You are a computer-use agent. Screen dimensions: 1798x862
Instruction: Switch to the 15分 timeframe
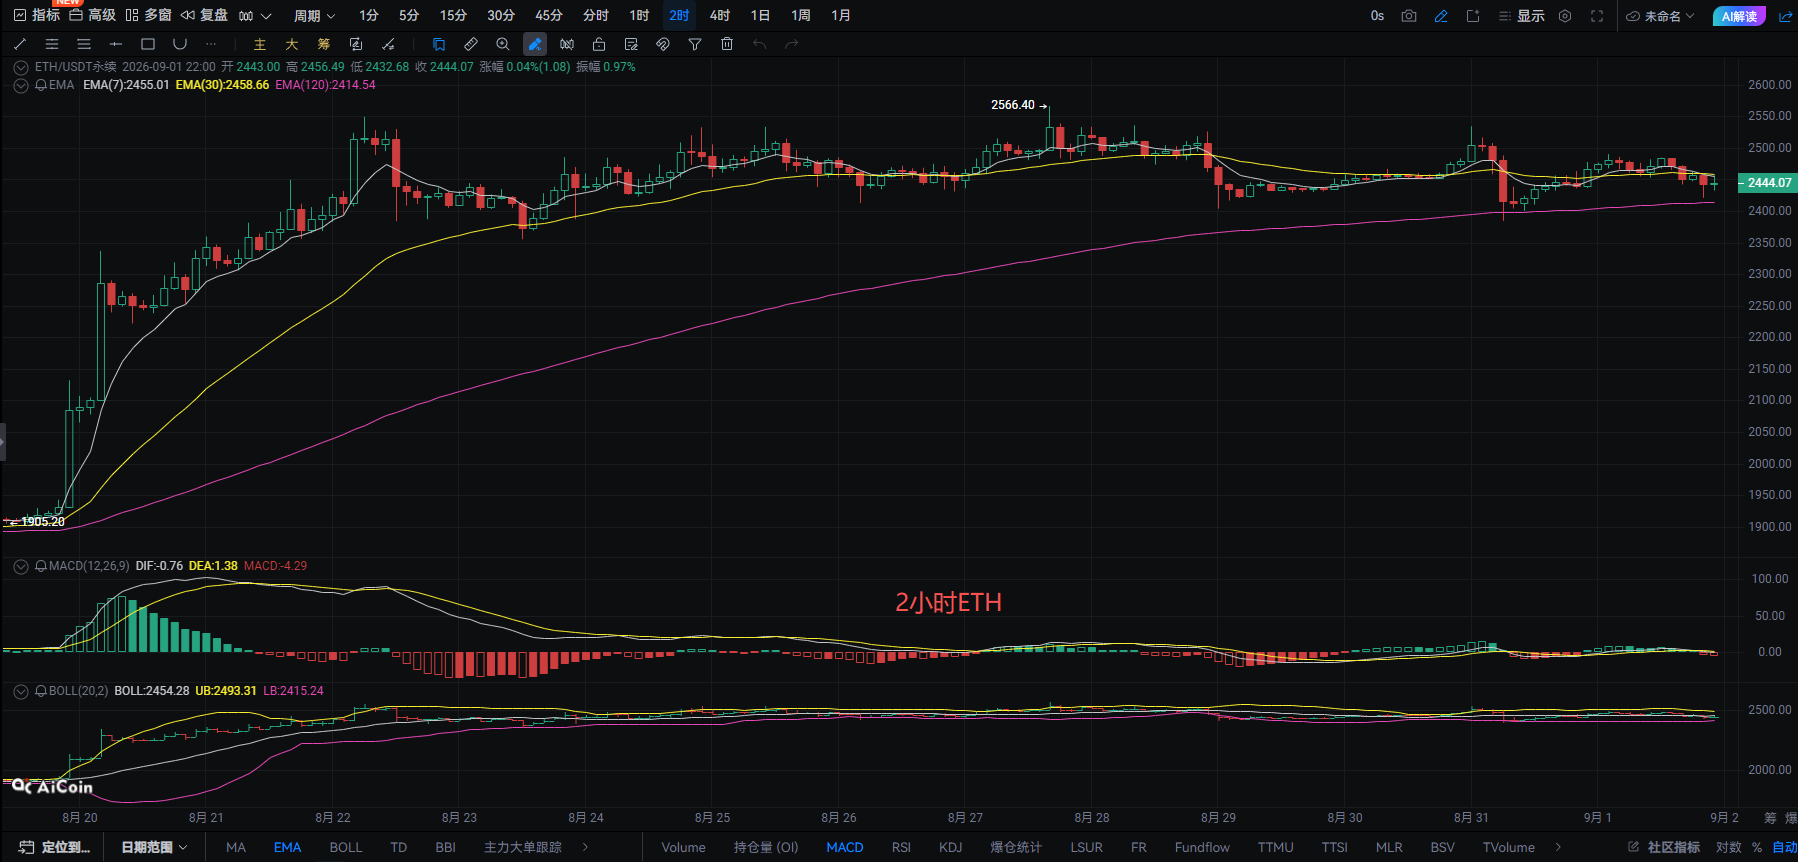pos(453,16)
